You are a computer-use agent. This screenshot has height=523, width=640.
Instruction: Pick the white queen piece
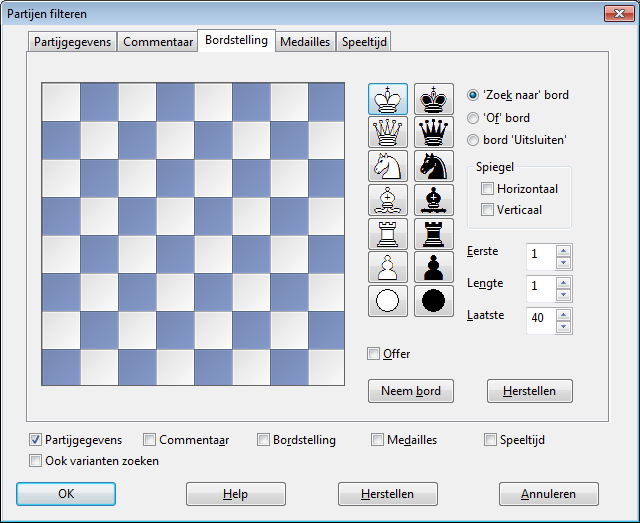387,132
